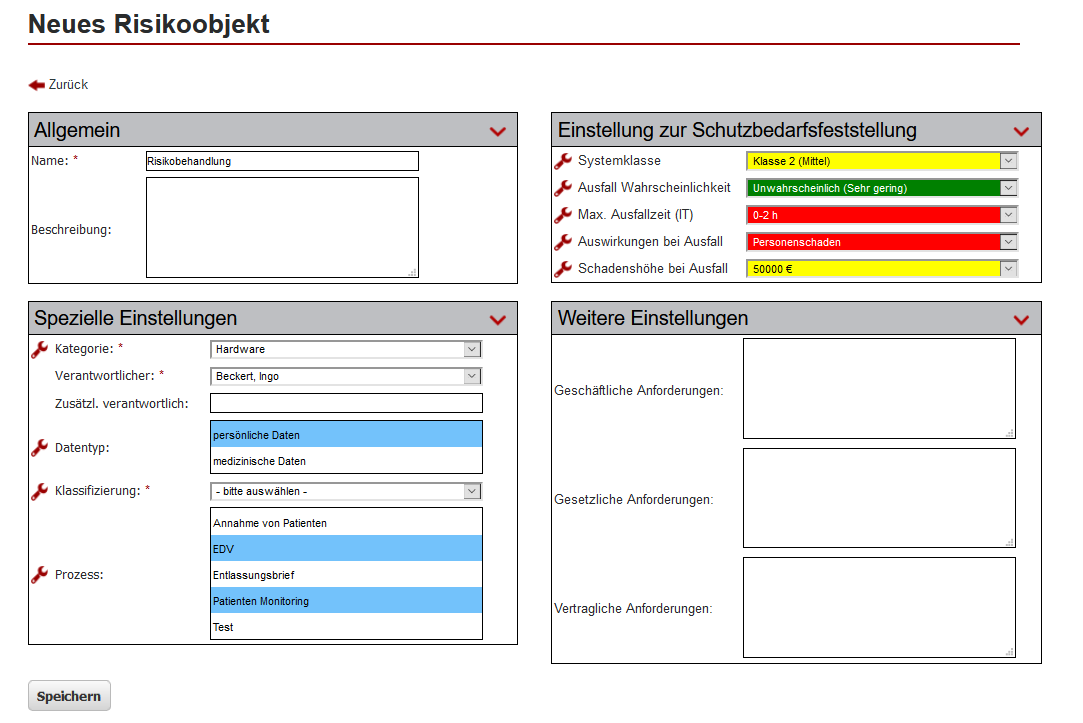
Task: Select medizinische Daten in the Datentyp list
Action: tap(345, 463)
